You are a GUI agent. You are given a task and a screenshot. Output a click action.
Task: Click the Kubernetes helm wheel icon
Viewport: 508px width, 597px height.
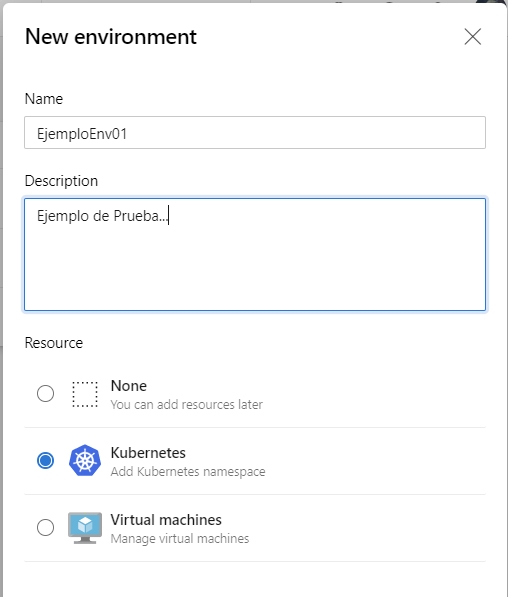(x=85, y=460)
